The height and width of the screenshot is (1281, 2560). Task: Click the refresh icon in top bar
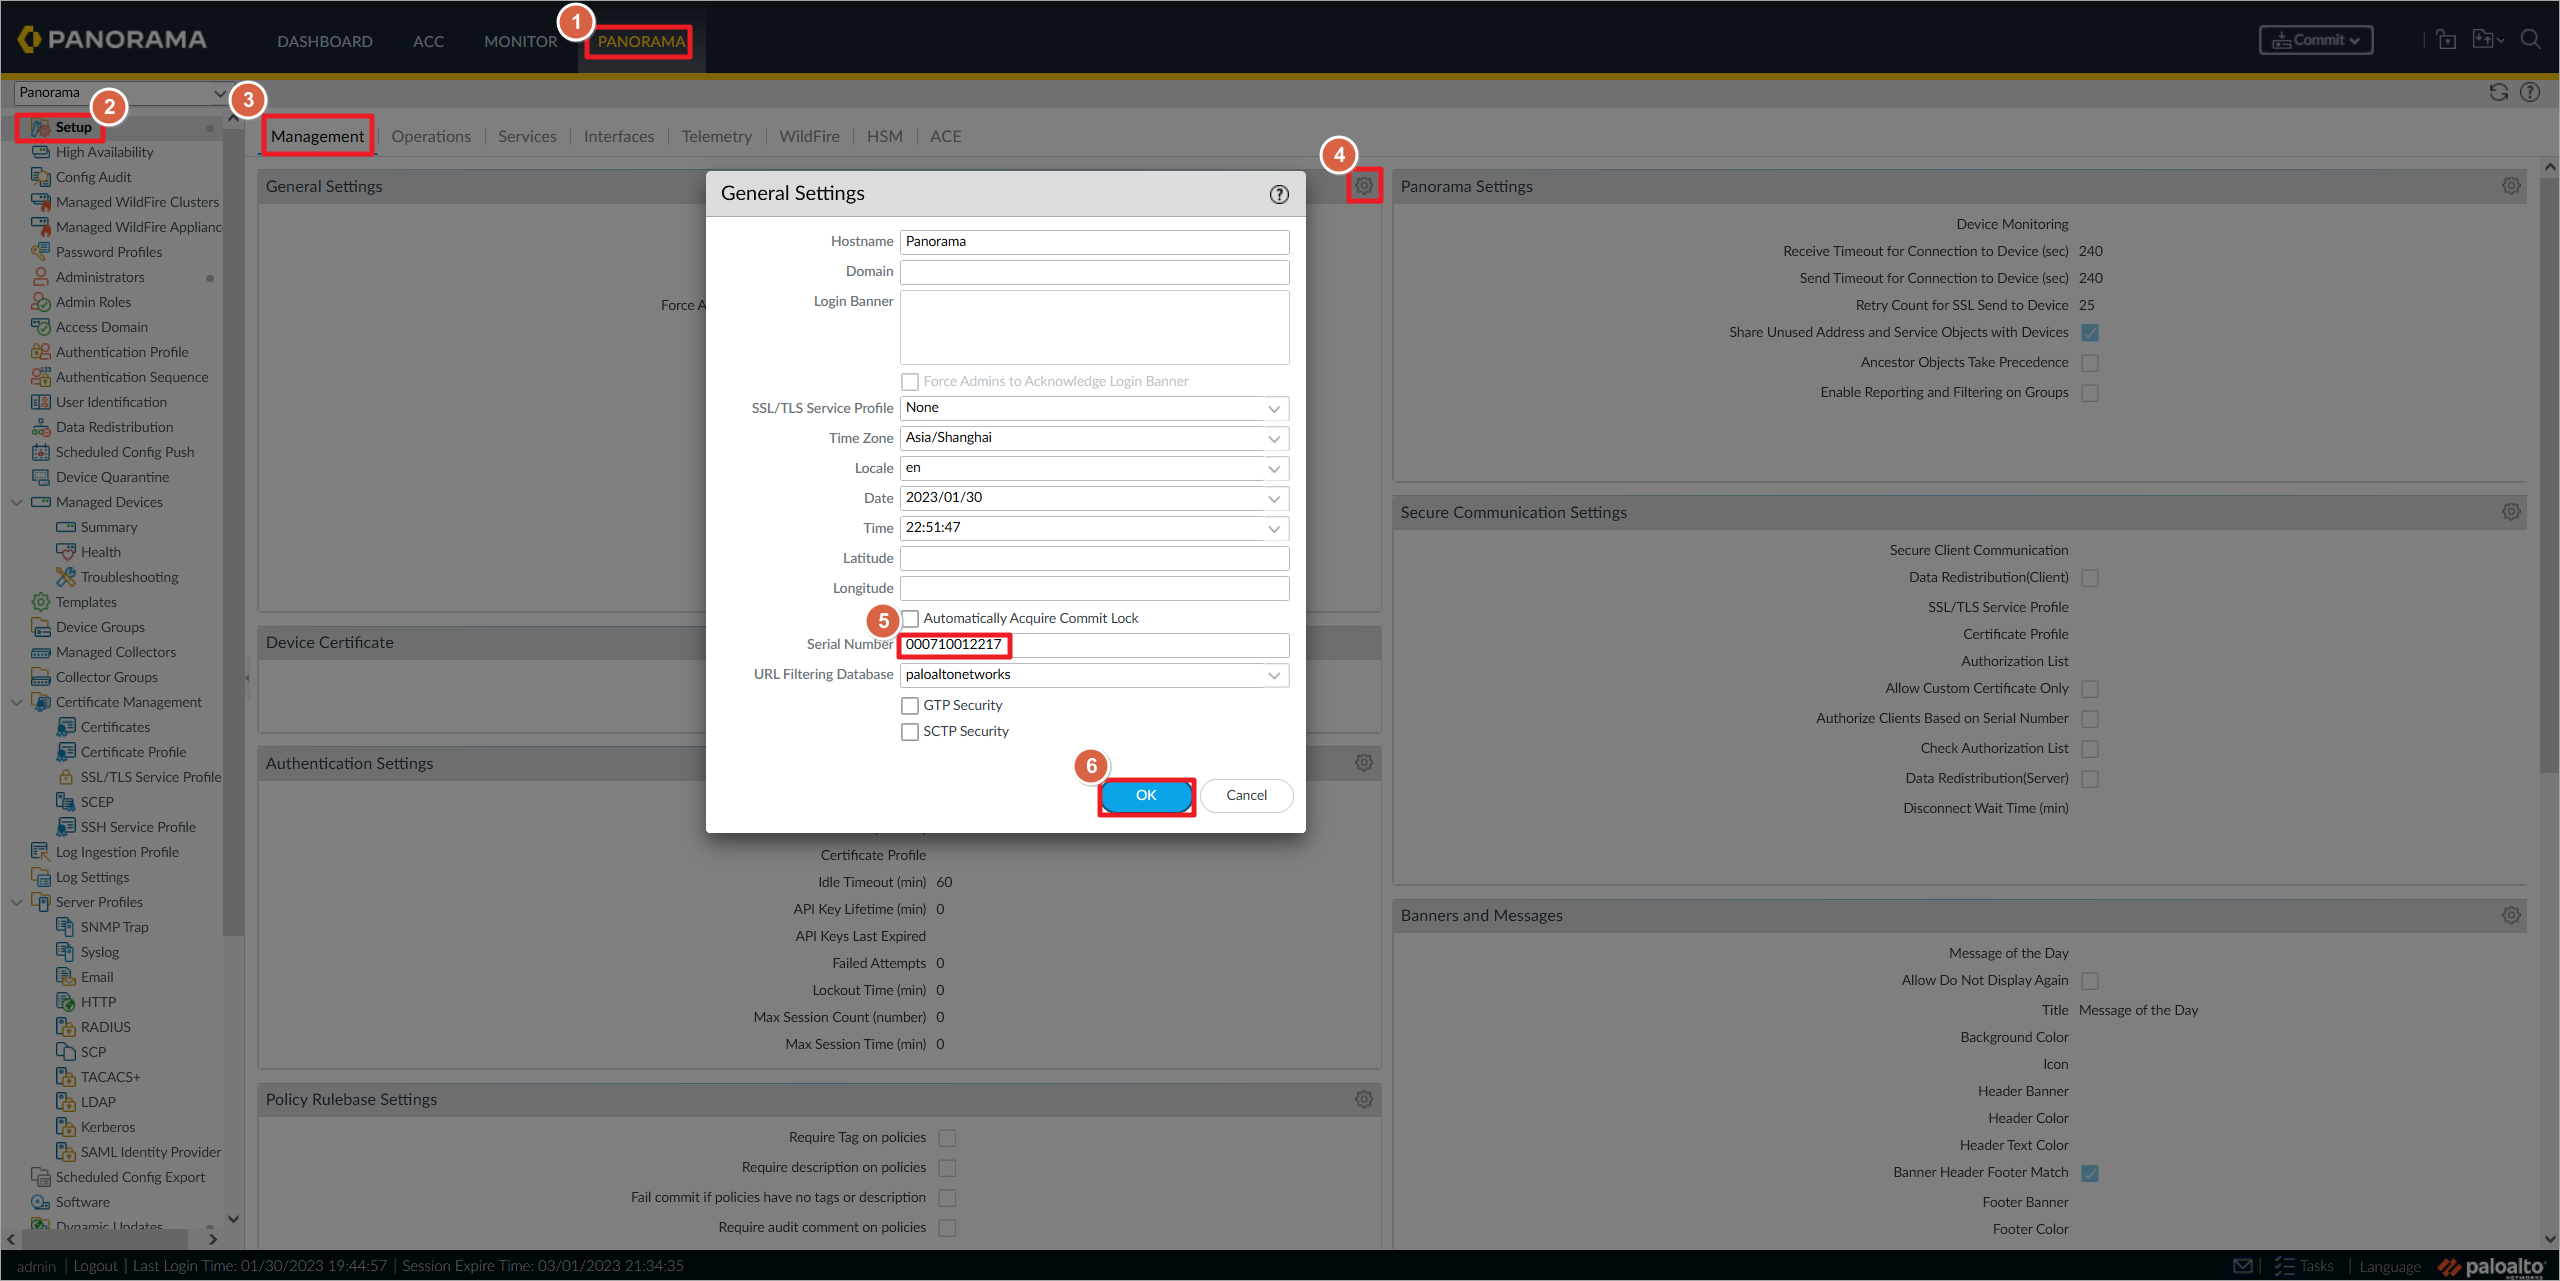[2498, 92]
